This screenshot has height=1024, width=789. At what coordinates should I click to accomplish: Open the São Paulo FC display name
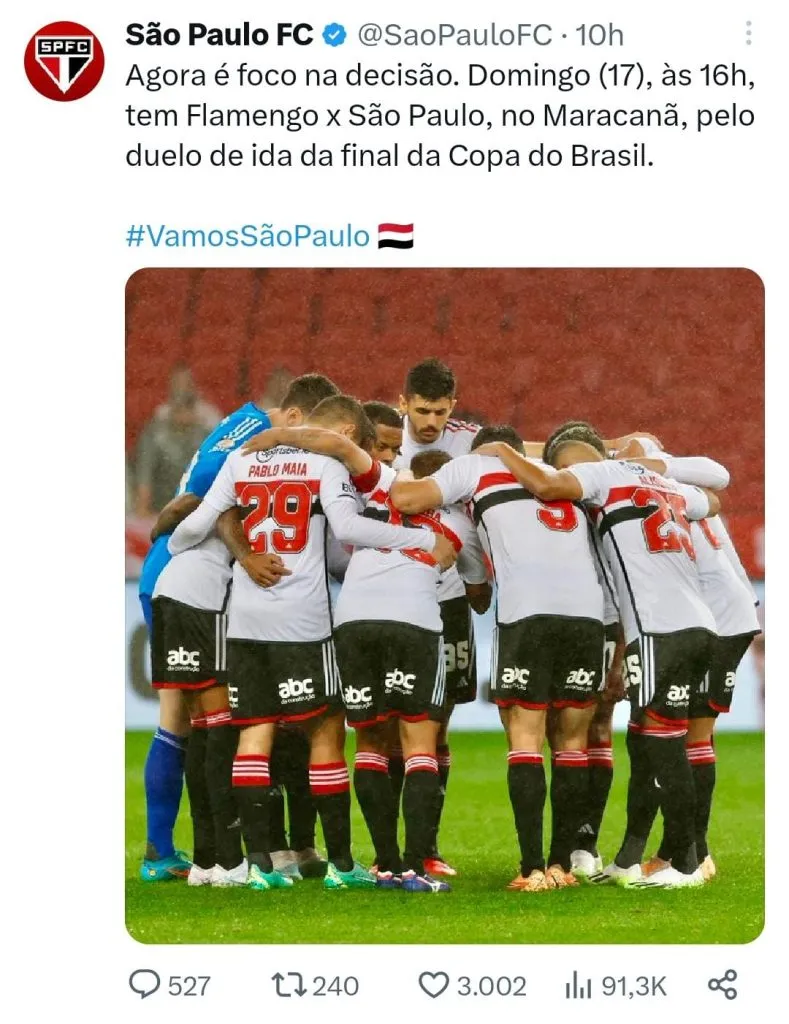(219, 35)
